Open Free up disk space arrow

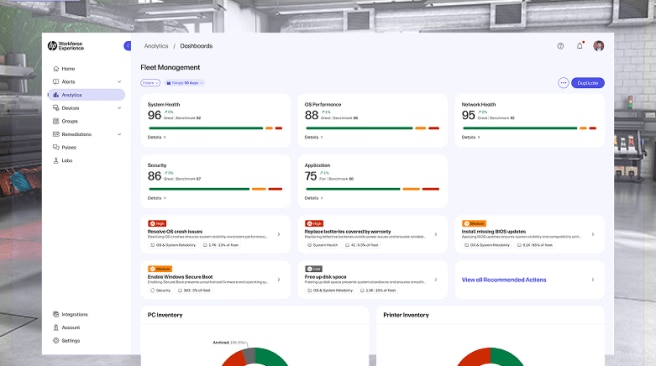pos(436,279)
